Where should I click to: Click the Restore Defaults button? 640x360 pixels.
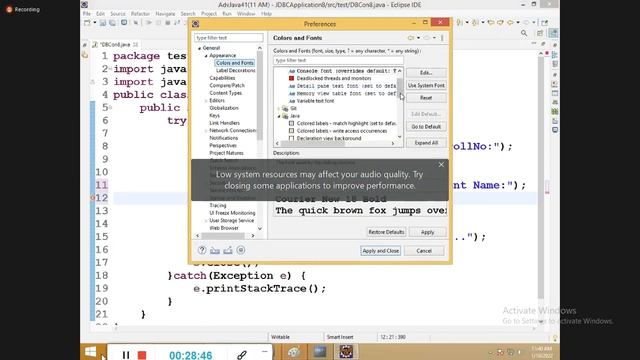coord(386,232)
